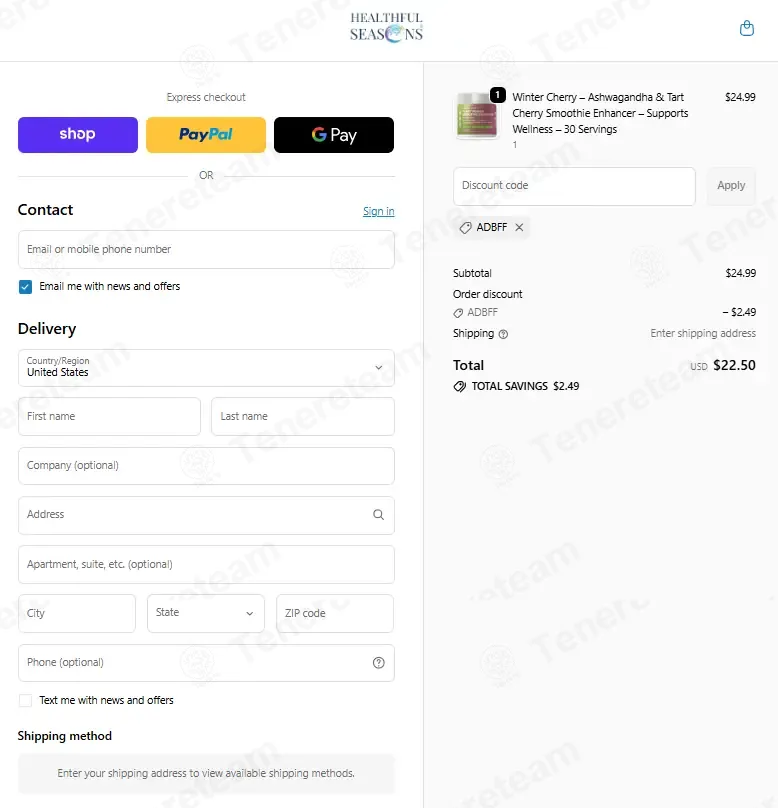Open the Country/Region dropdown
This screenshot has width=778, height=808.
click(x=206, y=367)
